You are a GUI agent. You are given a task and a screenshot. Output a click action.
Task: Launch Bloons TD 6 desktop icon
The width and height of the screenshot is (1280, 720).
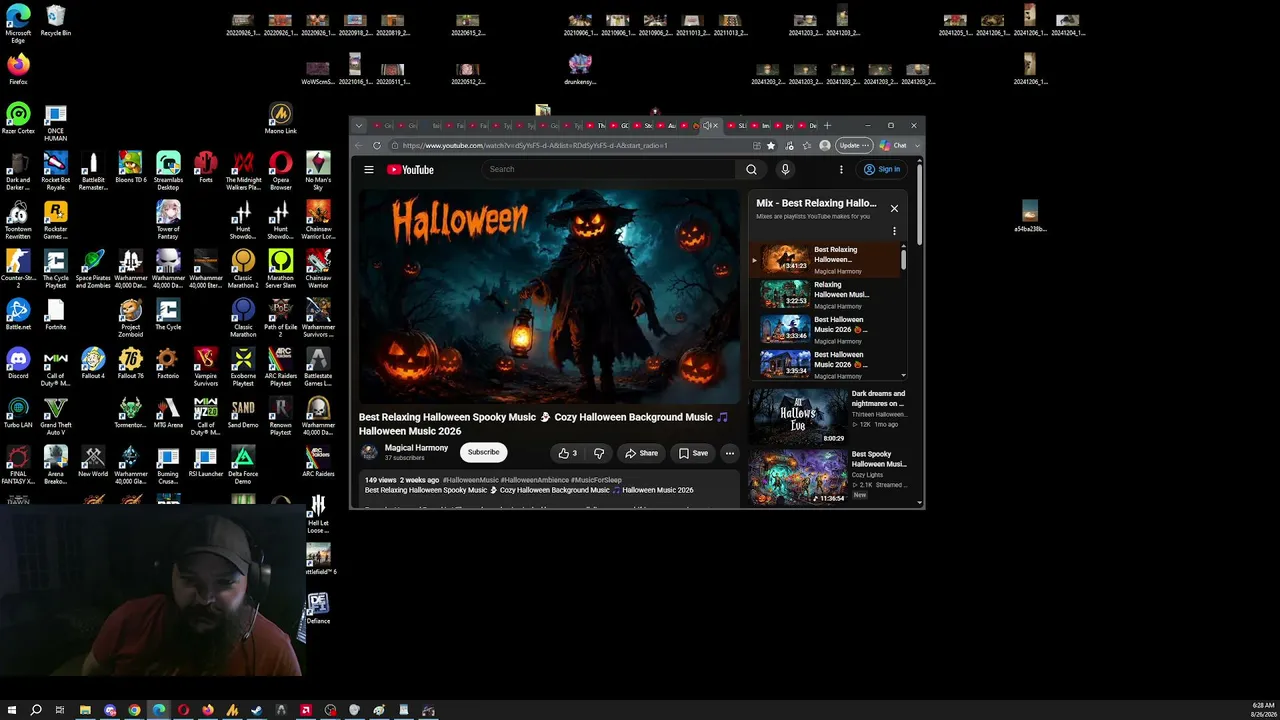coord(130,168)
